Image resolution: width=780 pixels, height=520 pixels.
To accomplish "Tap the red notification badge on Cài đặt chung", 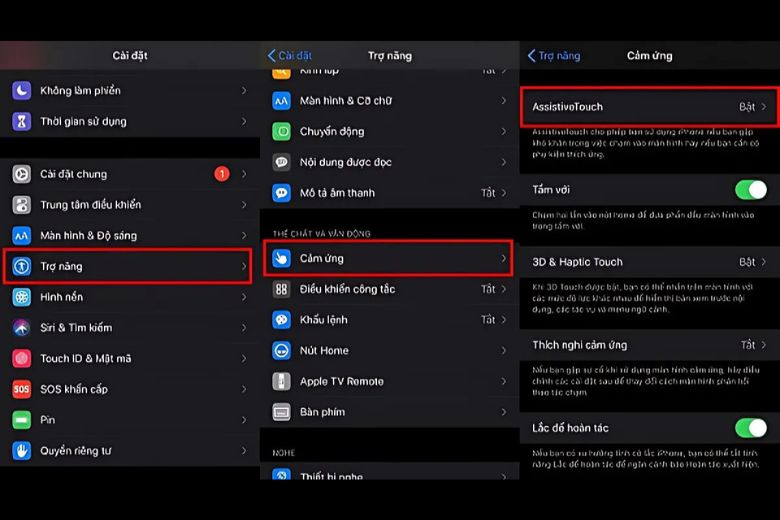I will coord(222,174).
